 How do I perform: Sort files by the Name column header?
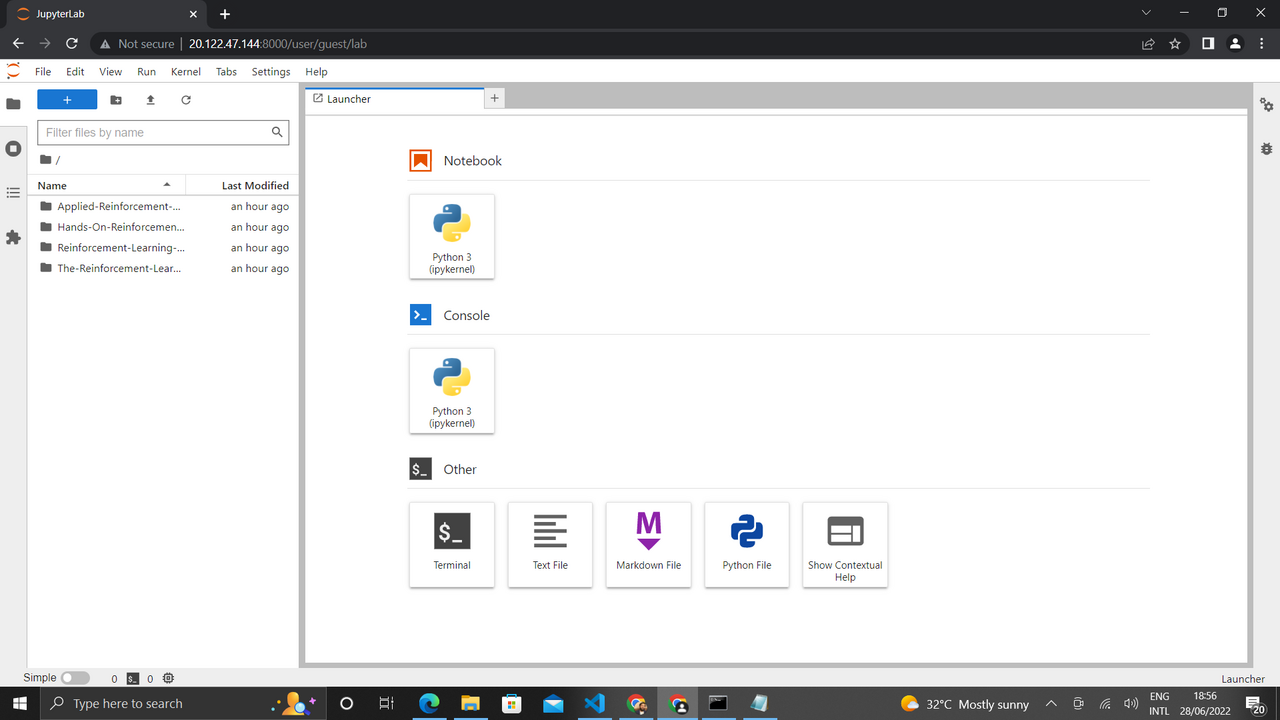pyautogui.click(x=106, y=185)
